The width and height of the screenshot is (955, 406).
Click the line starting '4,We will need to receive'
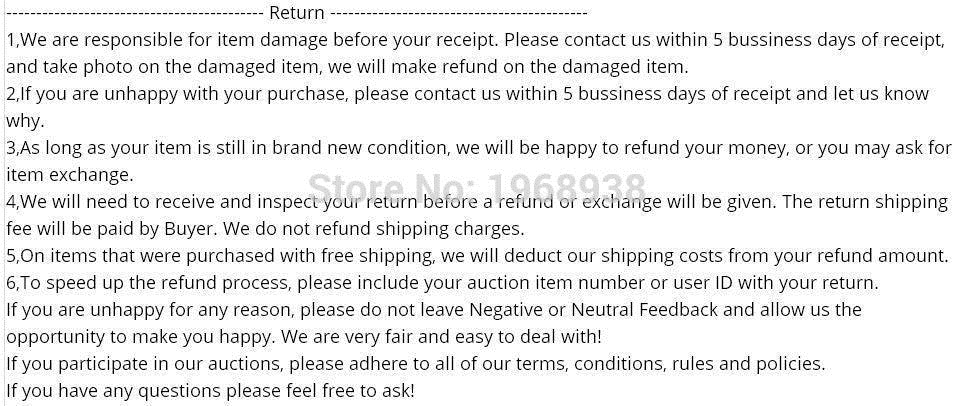[x=478, y=202]
